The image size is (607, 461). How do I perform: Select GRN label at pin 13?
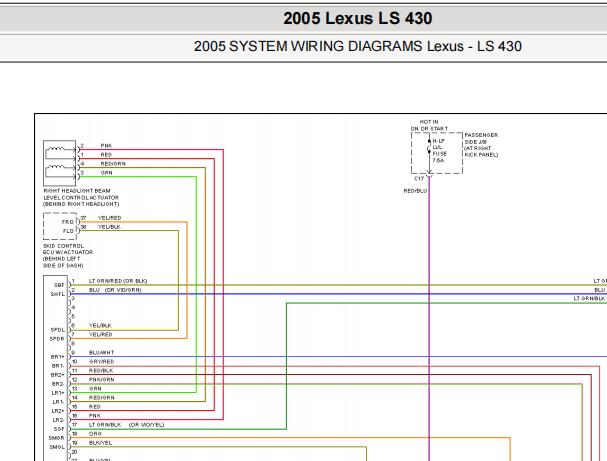pos(95,389)
